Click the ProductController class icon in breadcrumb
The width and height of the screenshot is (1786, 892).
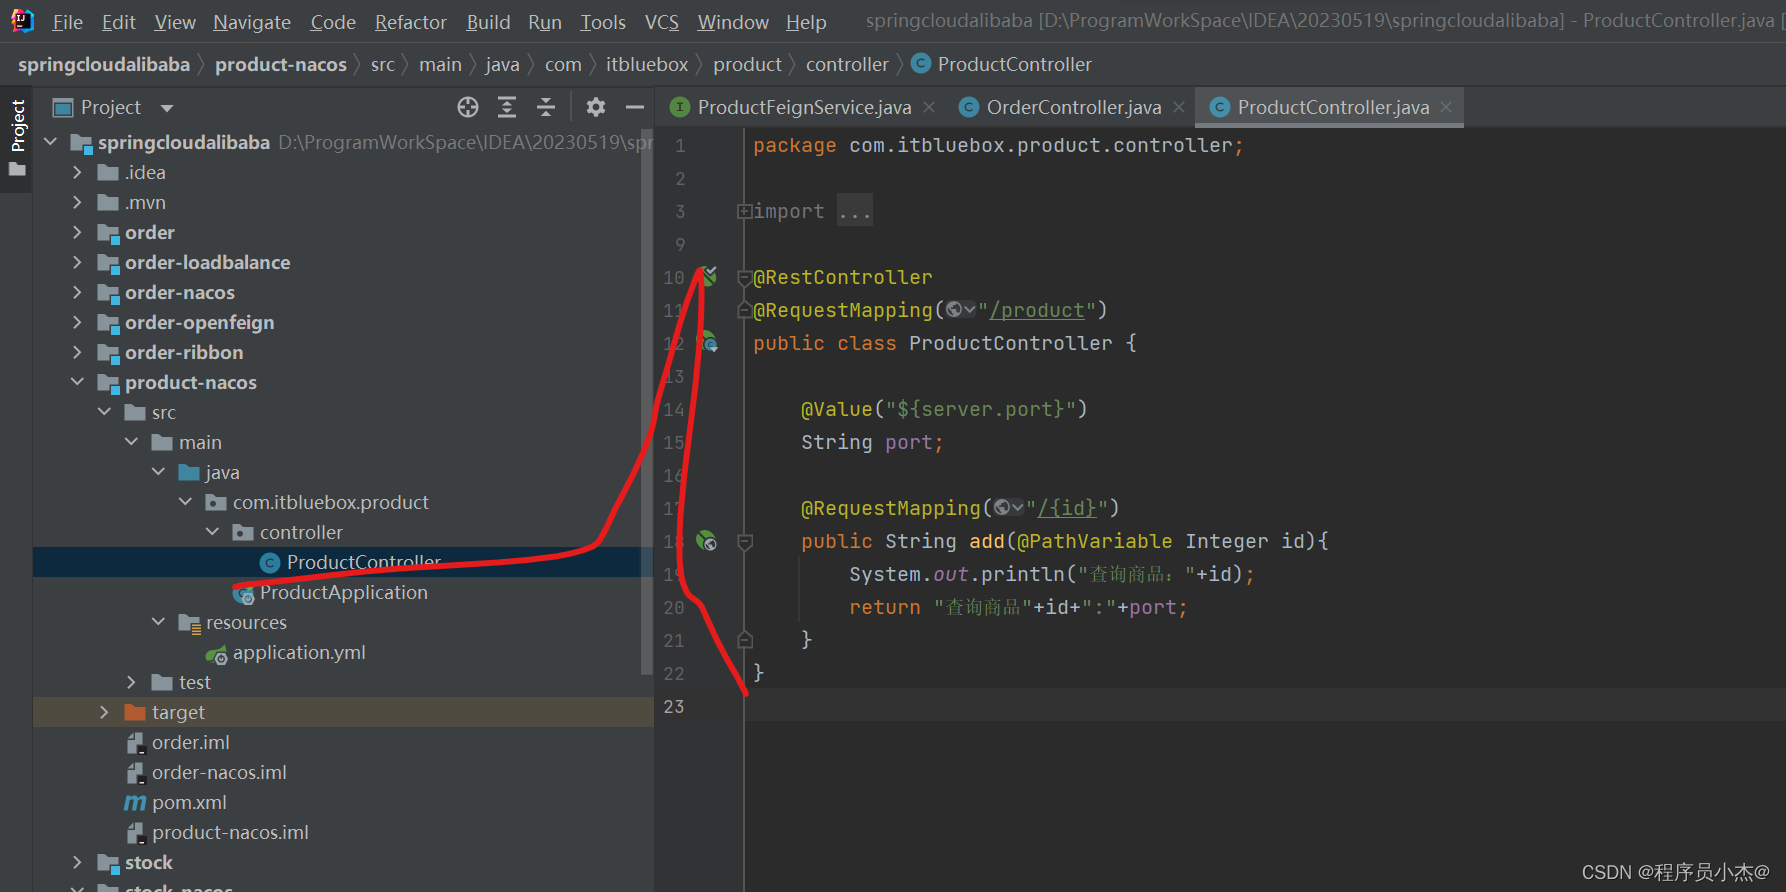click(921, 64)
